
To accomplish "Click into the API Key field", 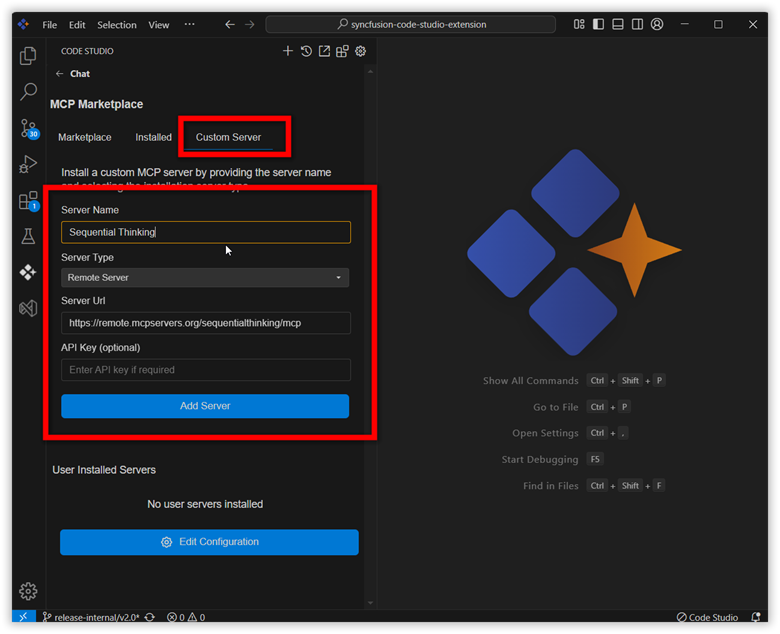I will click(x=205, y=370).
